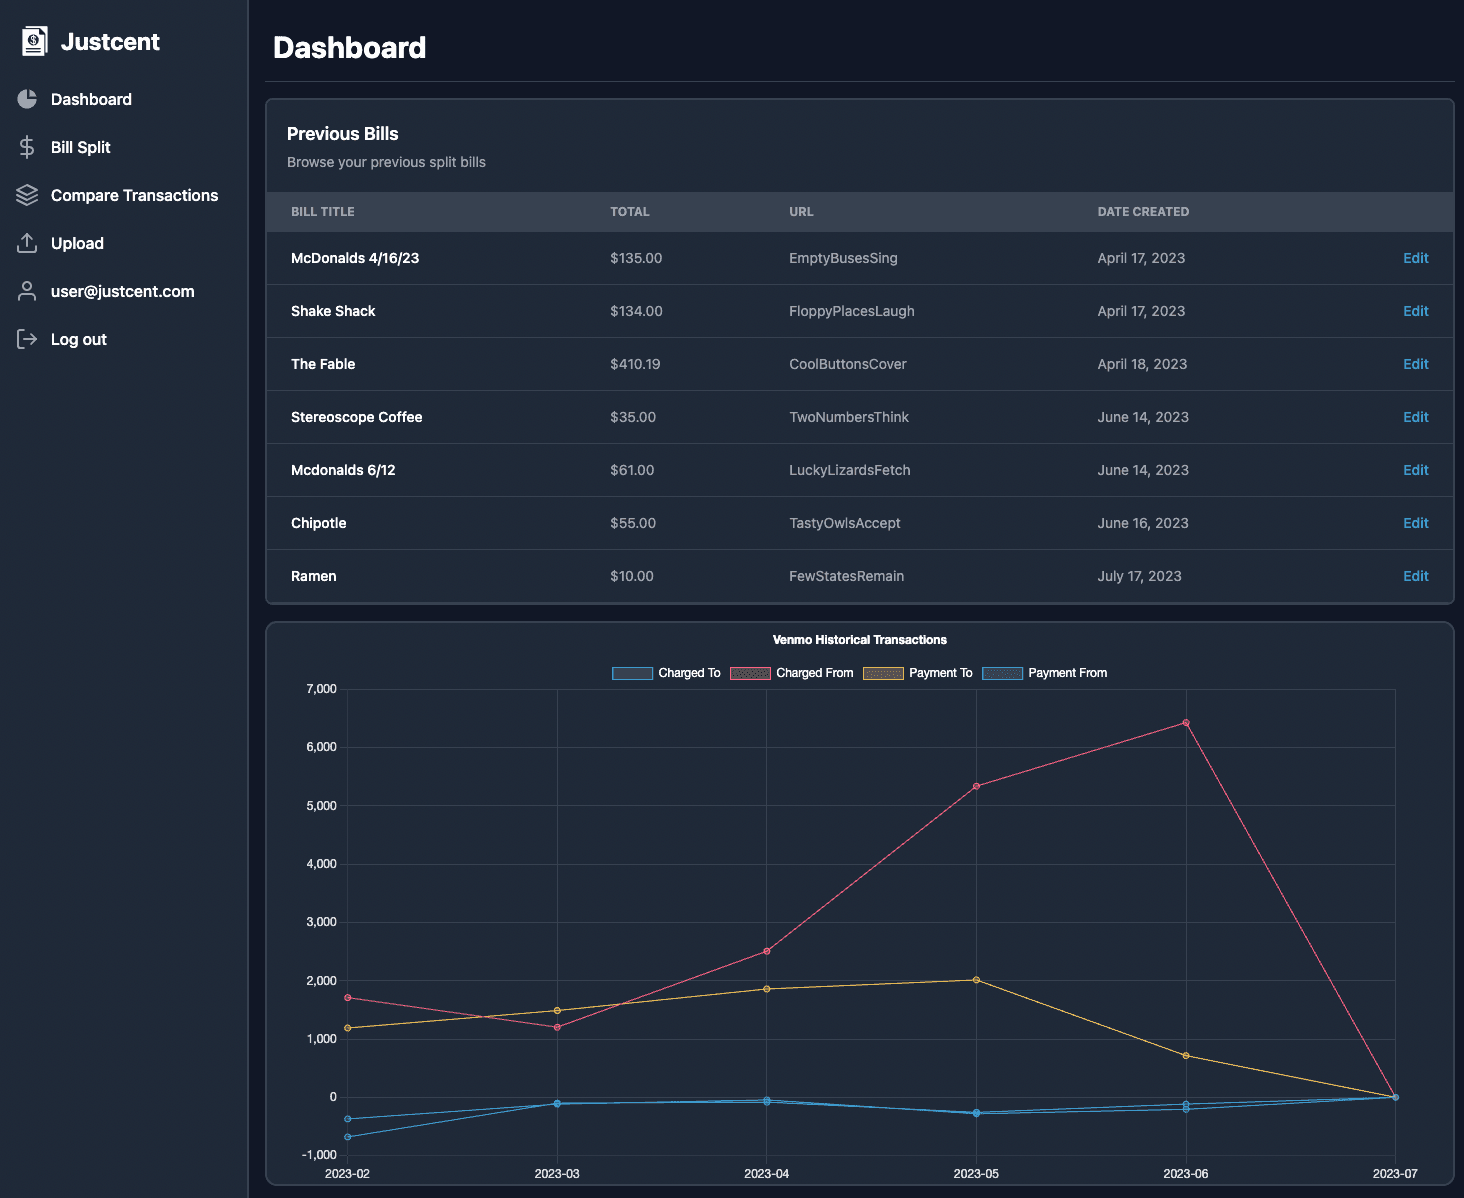
Task: Select the Mcdonalds 6/12 bill title
Action: click(343, 470)
